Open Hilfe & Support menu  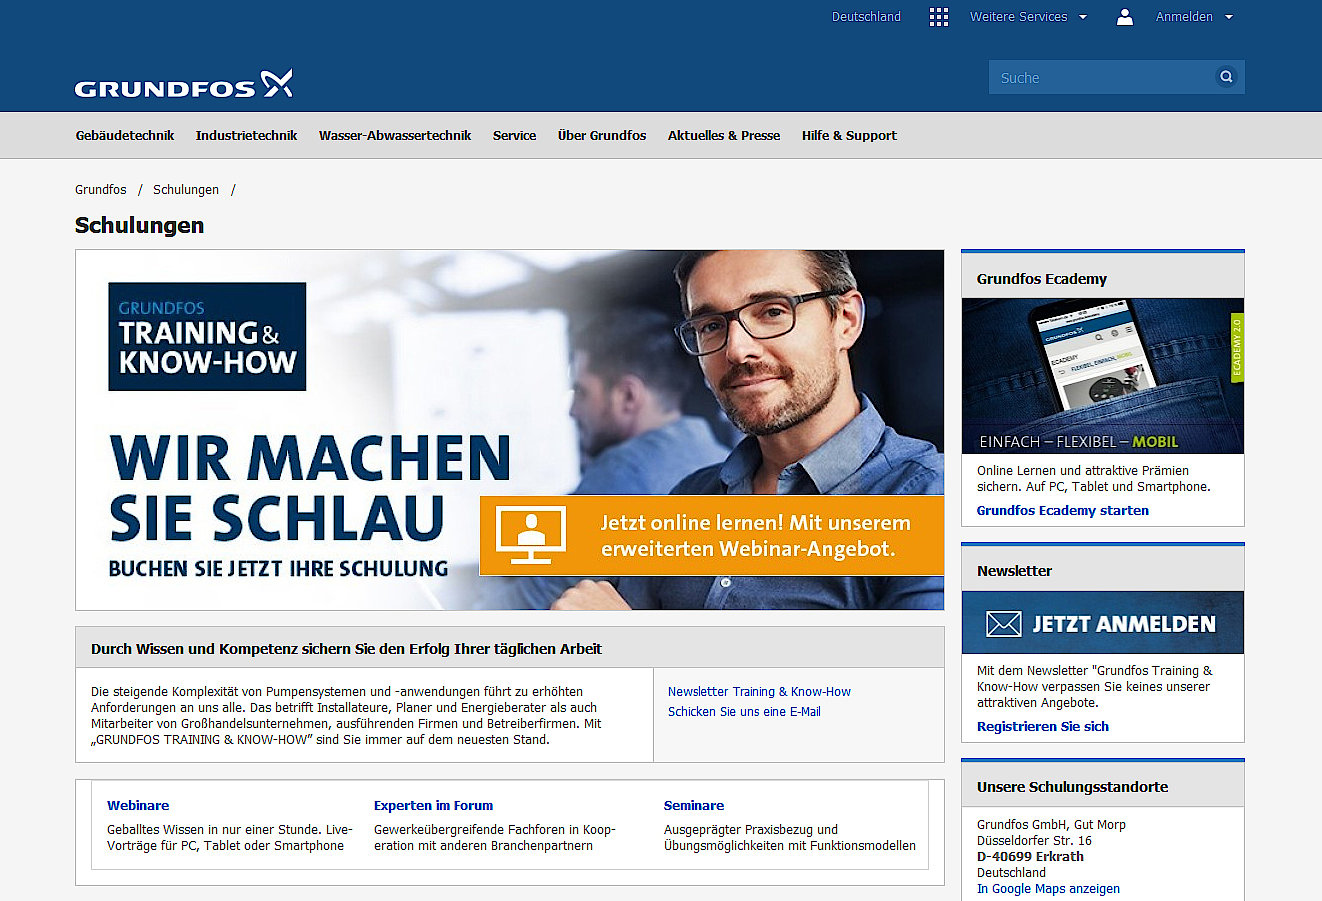pyautogui.click(x=849, y=135)
